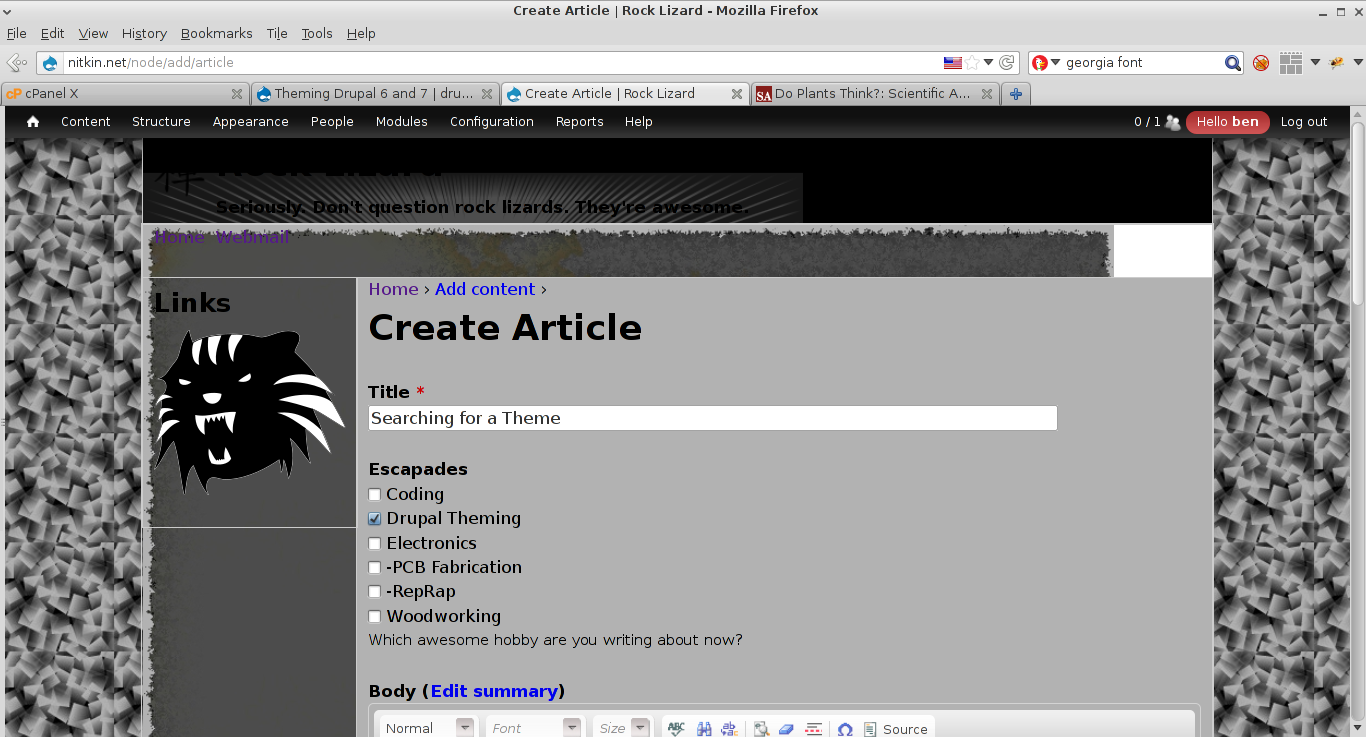Image resolution: width=1366 pixels, height=737 pixels.
Task: Click the Remove Format eraser icon
Action: [x=786, y=729]
